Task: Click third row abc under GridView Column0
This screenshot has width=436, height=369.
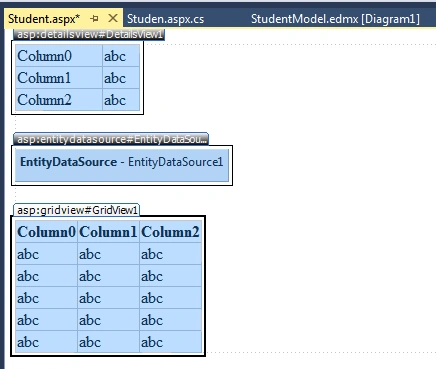Action: [x=46, y=298]
